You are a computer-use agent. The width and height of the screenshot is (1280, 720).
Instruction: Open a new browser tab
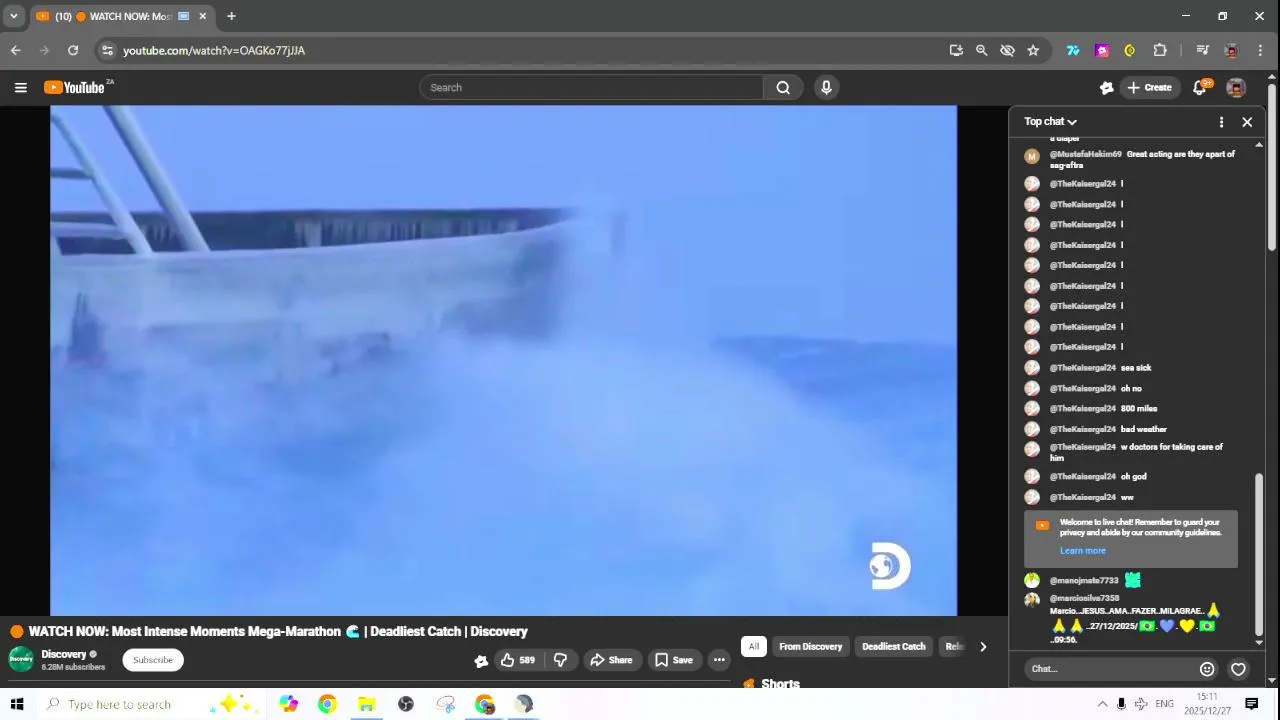(231, 16)
